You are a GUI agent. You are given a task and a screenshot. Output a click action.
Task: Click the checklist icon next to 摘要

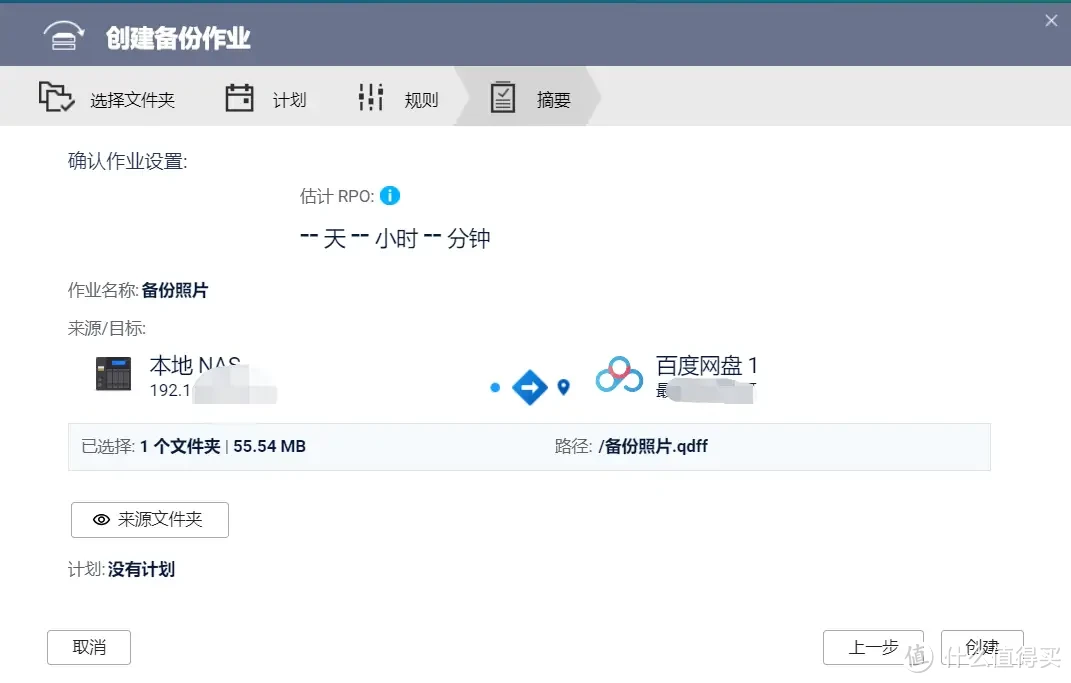click(x=502, y=96)
